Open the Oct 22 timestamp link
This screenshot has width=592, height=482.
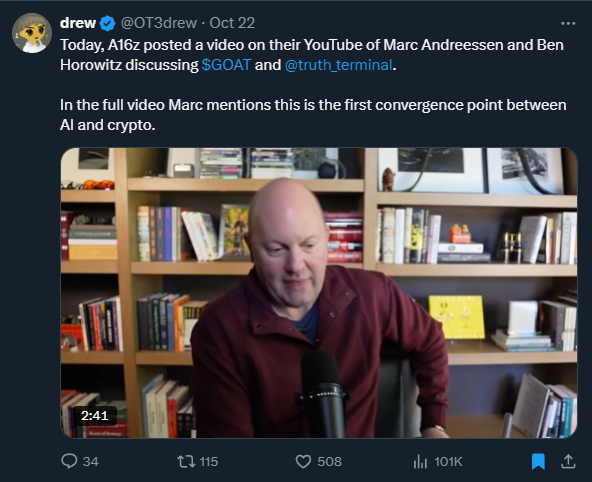pyautogui.click(x=232, y=23)
